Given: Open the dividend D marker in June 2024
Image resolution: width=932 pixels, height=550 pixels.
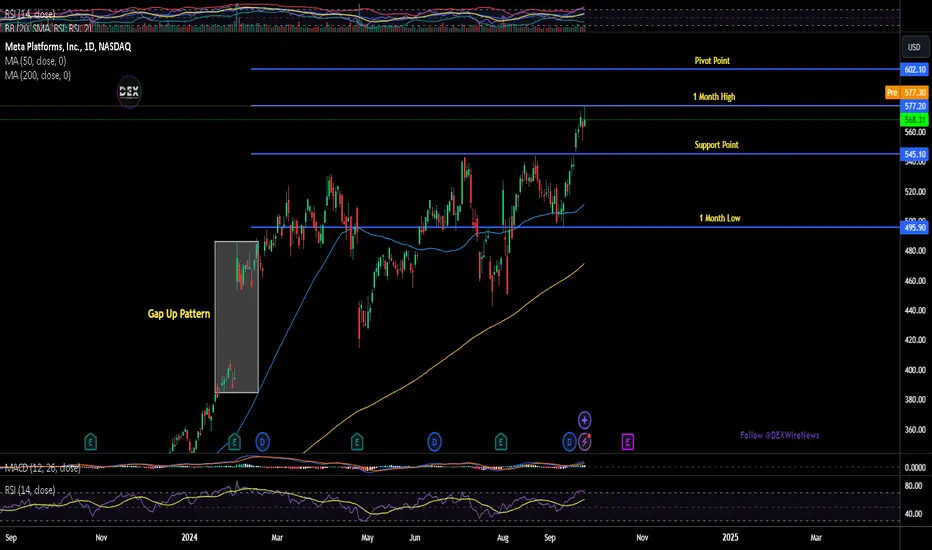Looking at the screenshot, I should pos(434,442).
